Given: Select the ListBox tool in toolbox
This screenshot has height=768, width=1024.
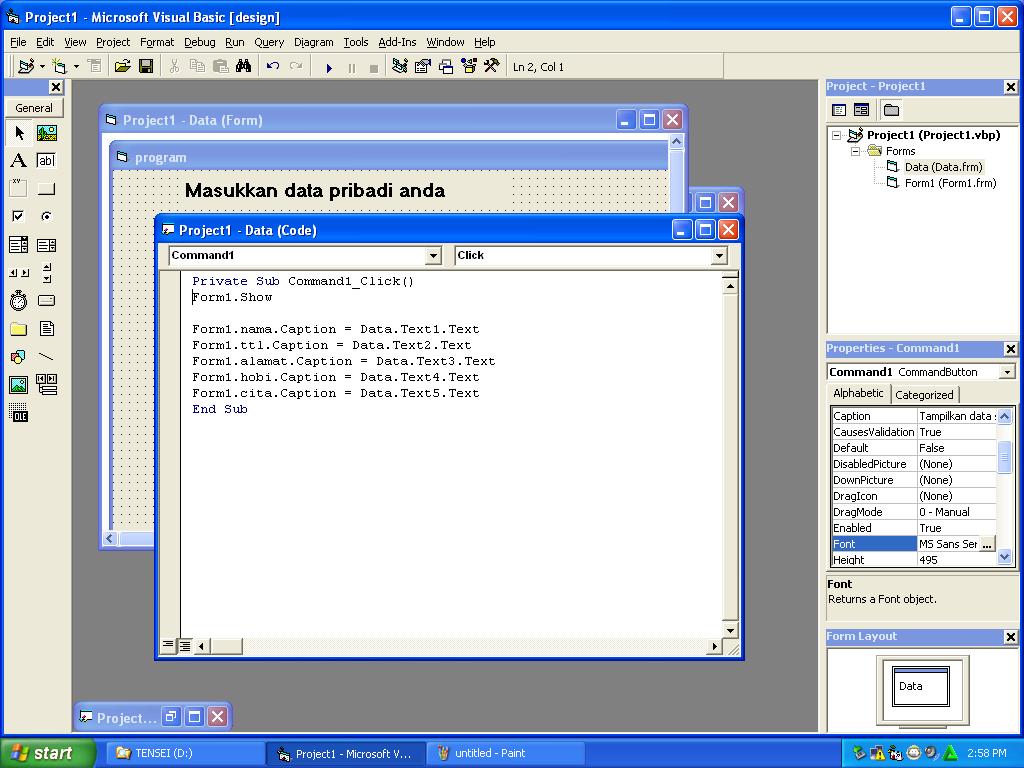Looking at the screenshot, I should click(46, 245).
